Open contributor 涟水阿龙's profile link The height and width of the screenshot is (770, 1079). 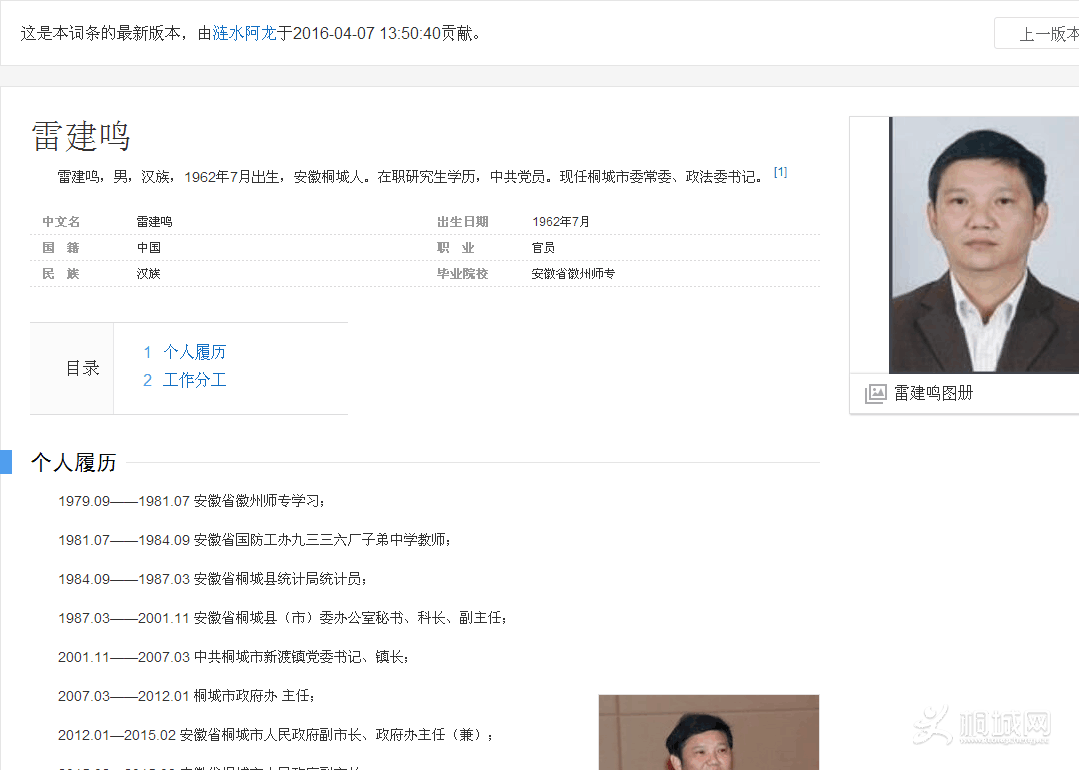244,33
